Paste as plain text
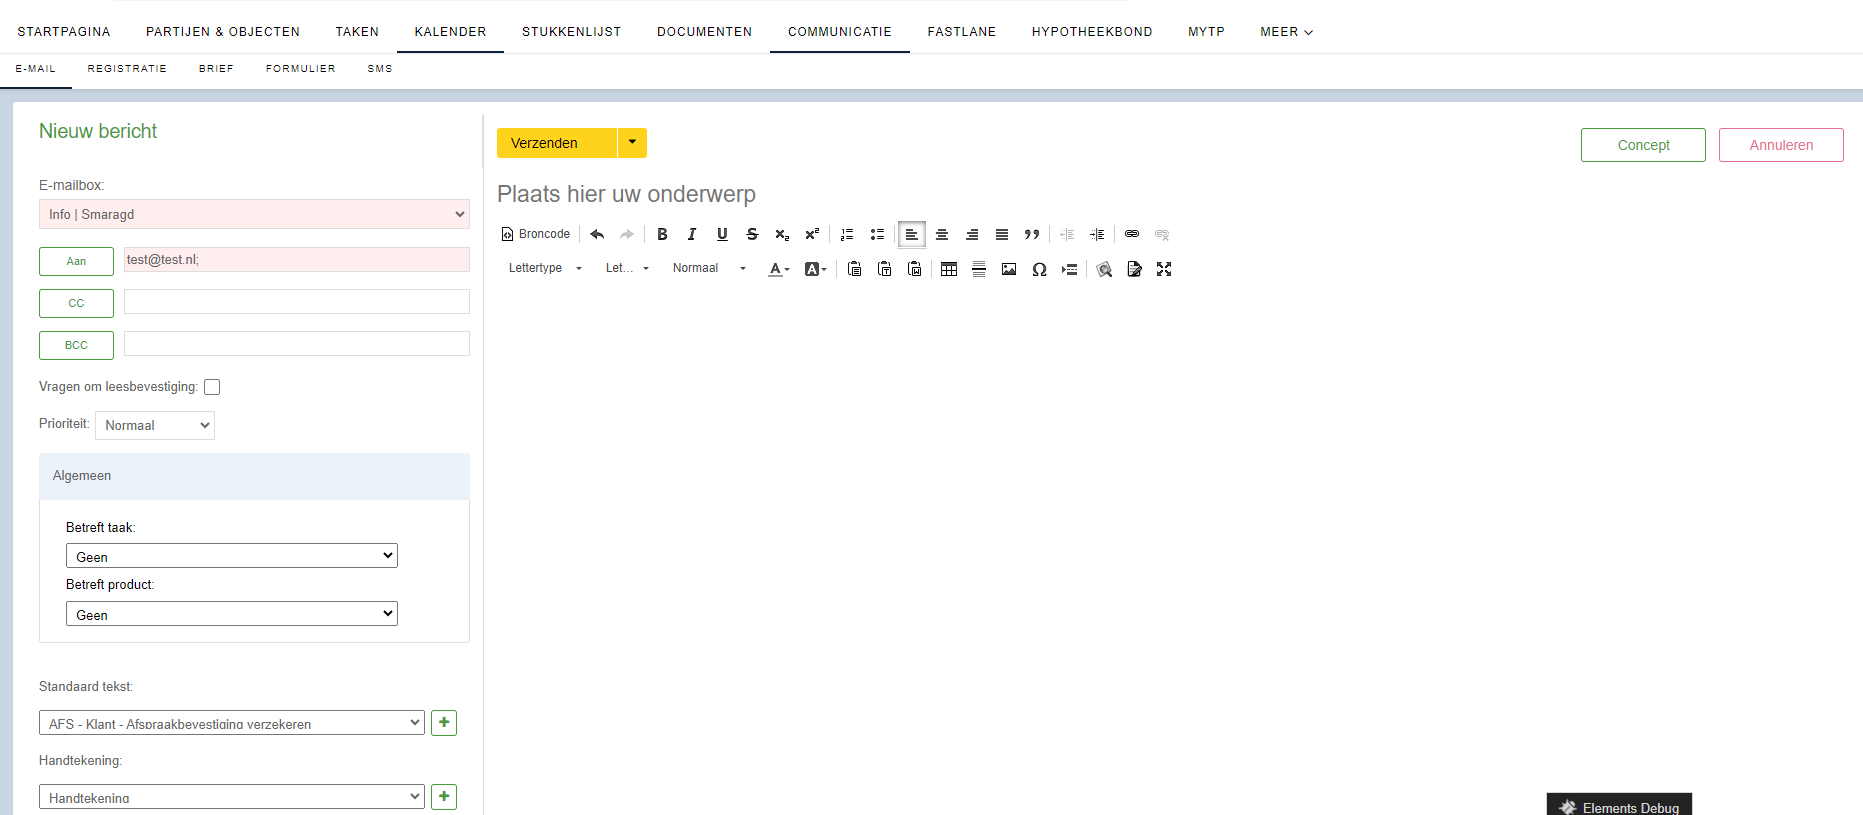This screenshot has width=1863, height=815. 884,269
